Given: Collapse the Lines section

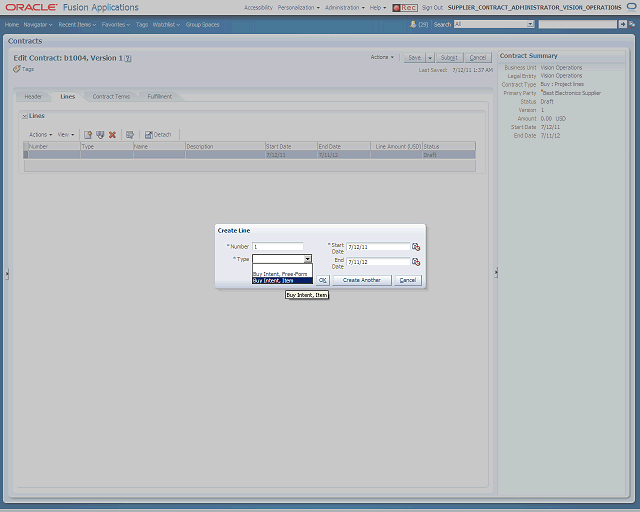Looking at the screenshot, I should pos(25,116).
